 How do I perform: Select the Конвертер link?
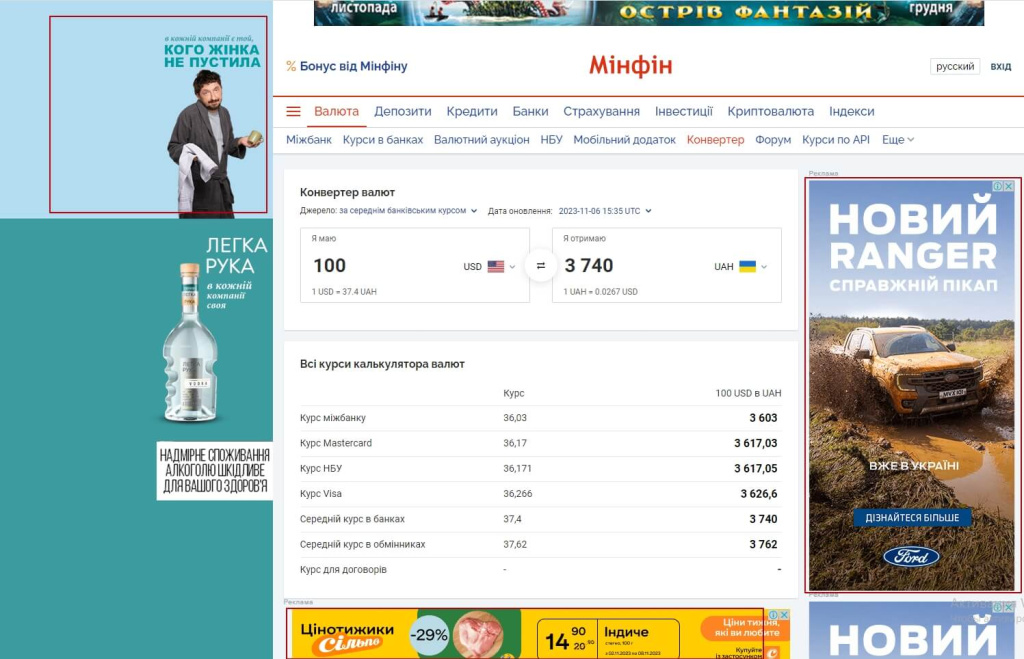coord(715,140)
